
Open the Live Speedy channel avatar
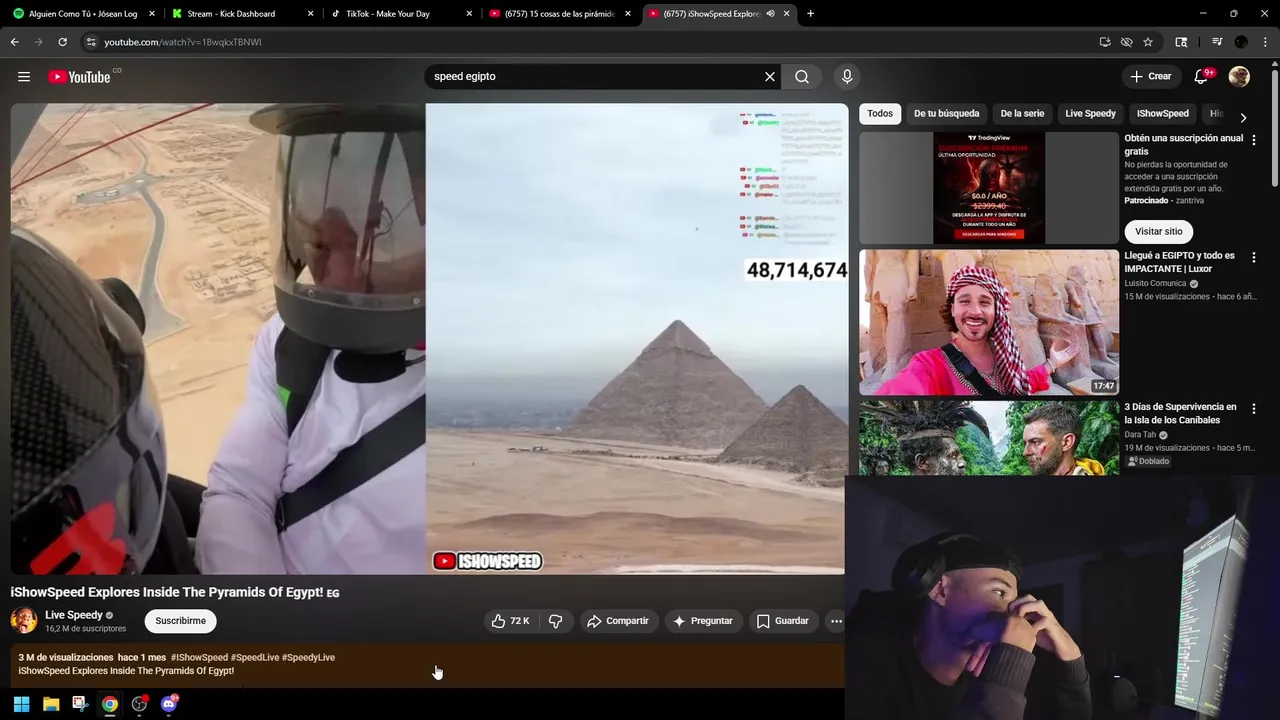pos(24,621)
